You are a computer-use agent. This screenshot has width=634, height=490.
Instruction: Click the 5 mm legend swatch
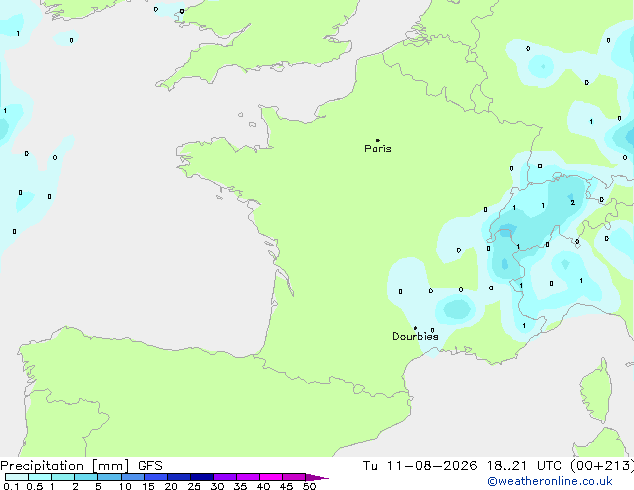tap(110, 477)
